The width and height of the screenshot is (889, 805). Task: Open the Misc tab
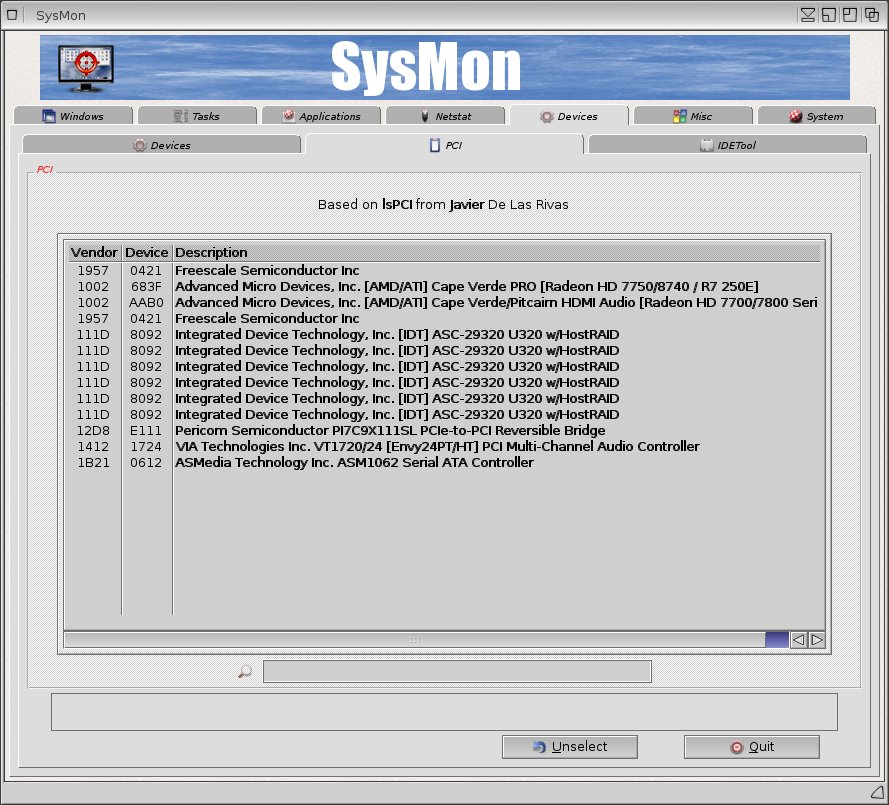click(693, 116)
